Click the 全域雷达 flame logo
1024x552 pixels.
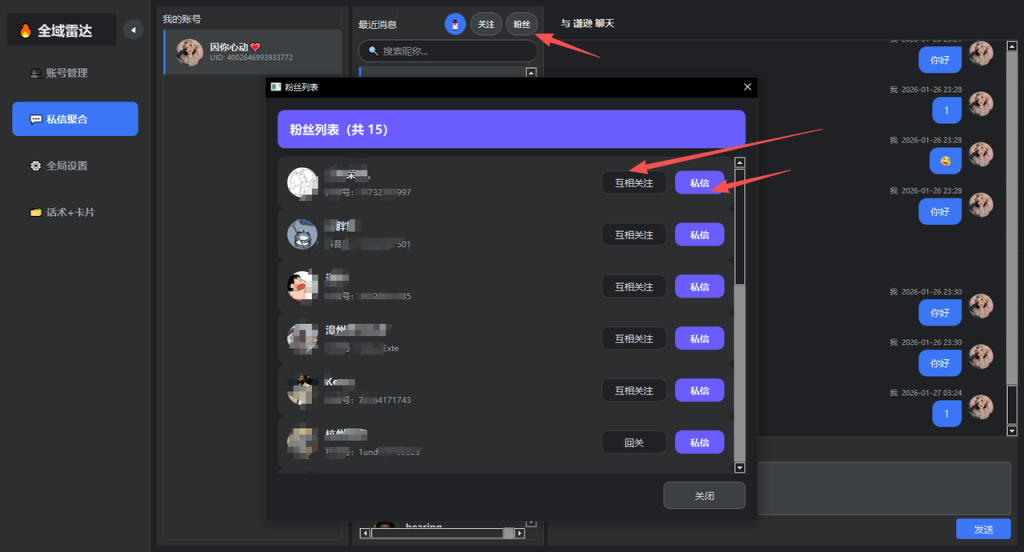click(x=25, y=31)
